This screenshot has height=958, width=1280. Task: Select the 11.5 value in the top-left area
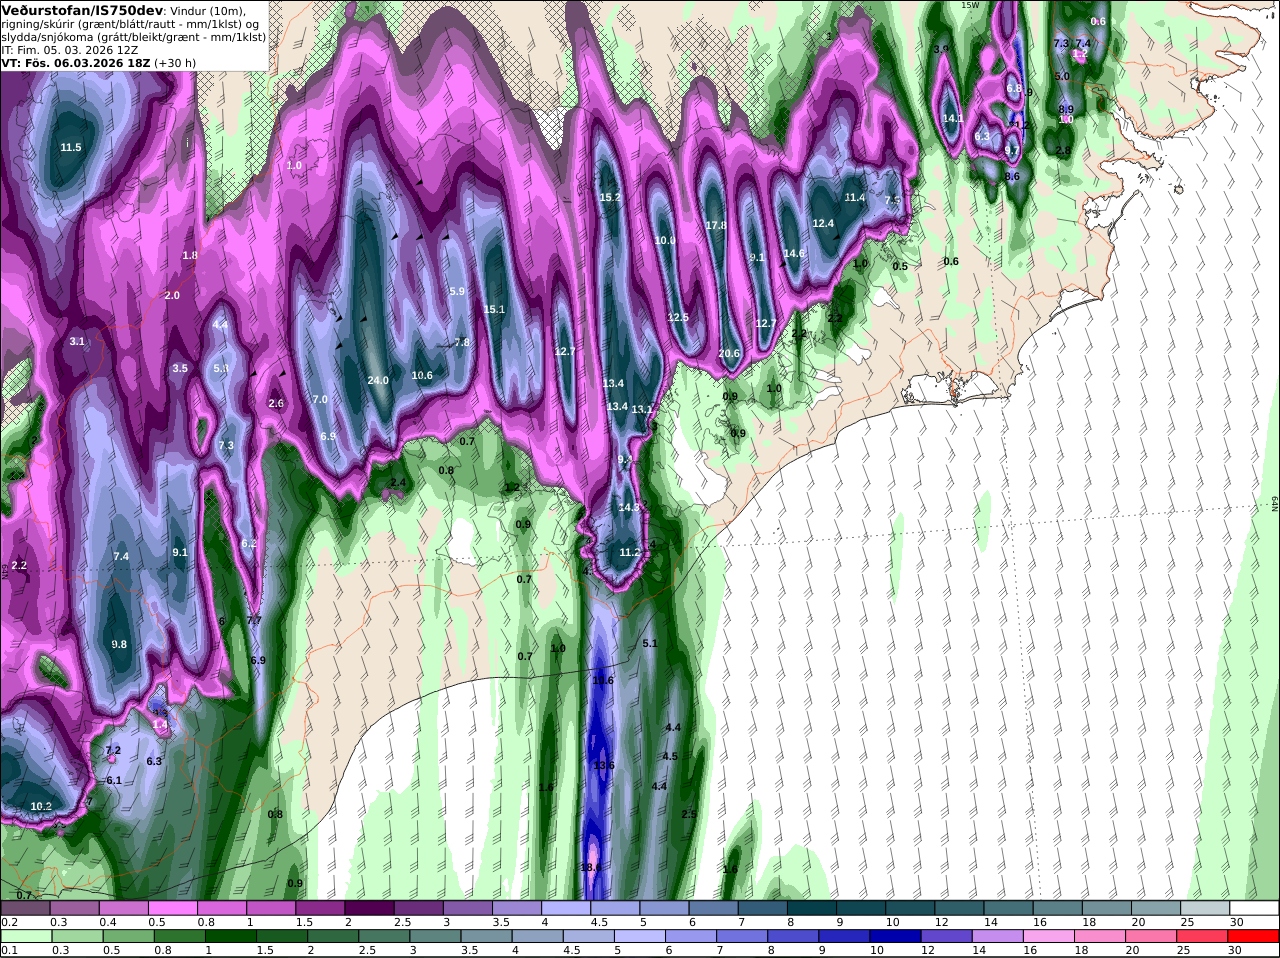[x=71, y=147]
